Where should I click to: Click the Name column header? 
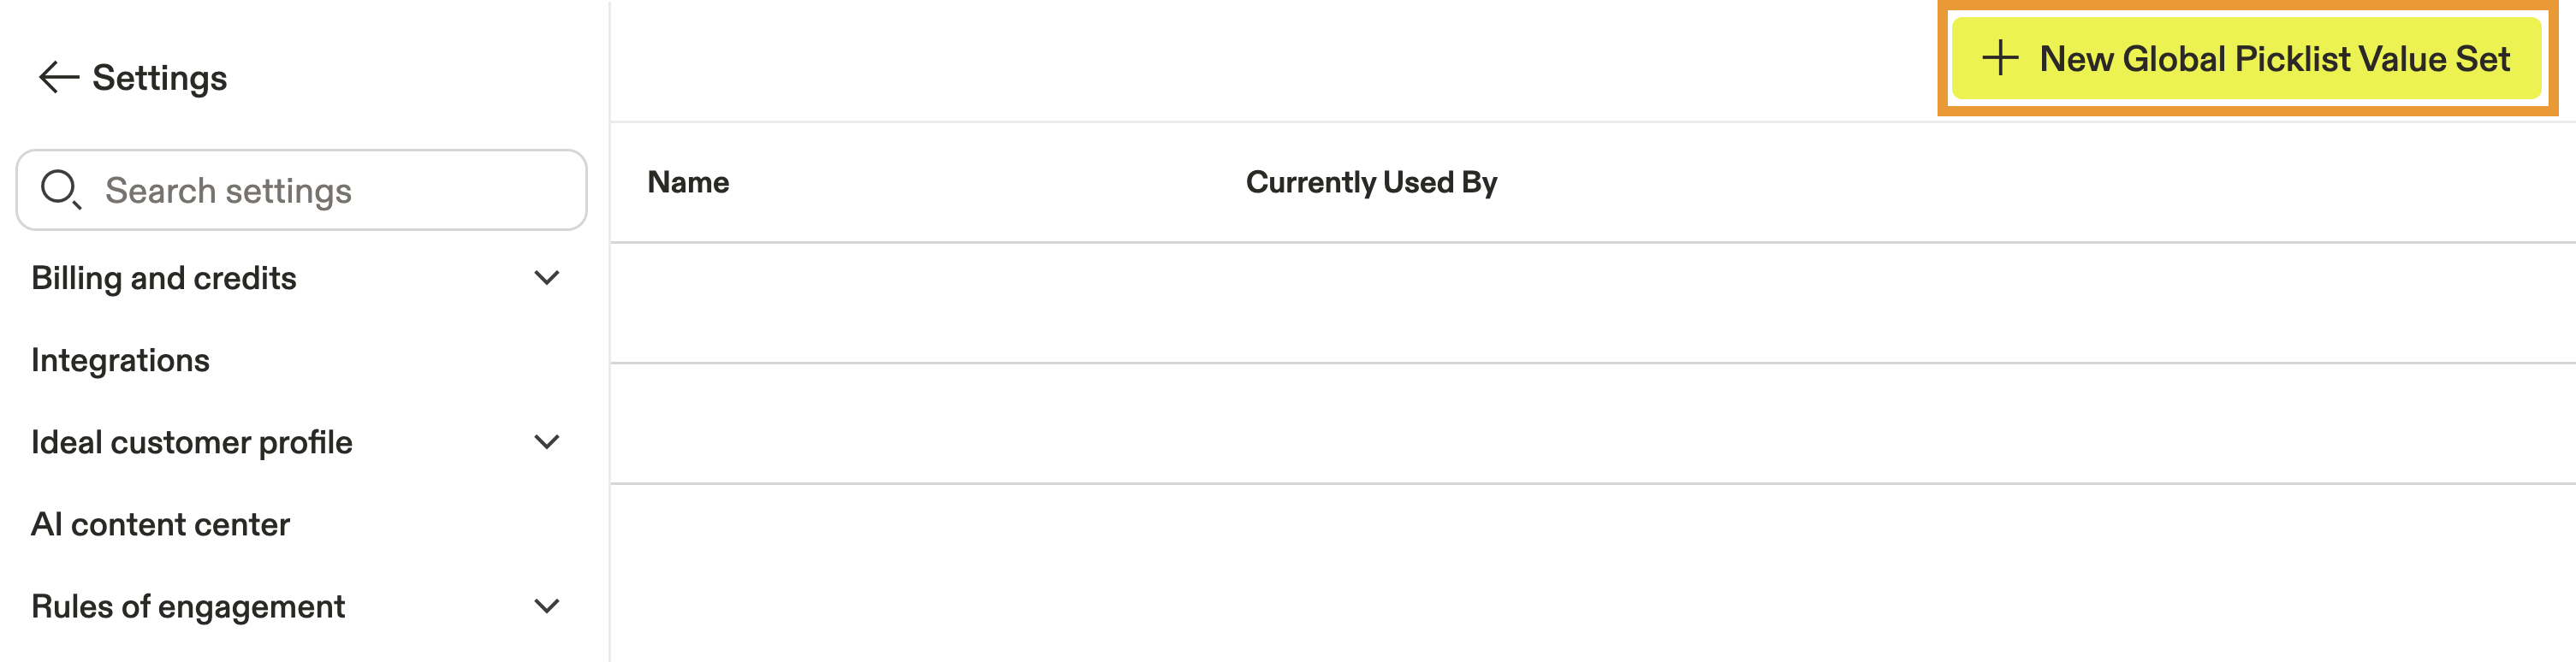[x=688, y=182]
